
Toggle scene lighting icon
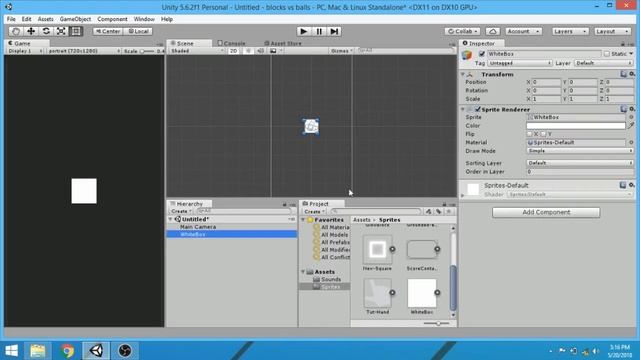click(x=248, y=51)
